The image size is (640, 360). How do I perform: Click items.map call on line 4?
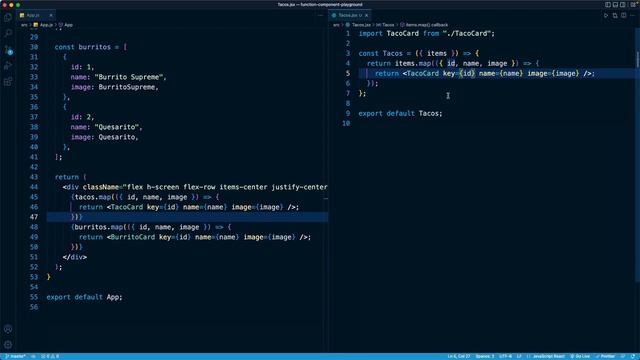point(413,63)
